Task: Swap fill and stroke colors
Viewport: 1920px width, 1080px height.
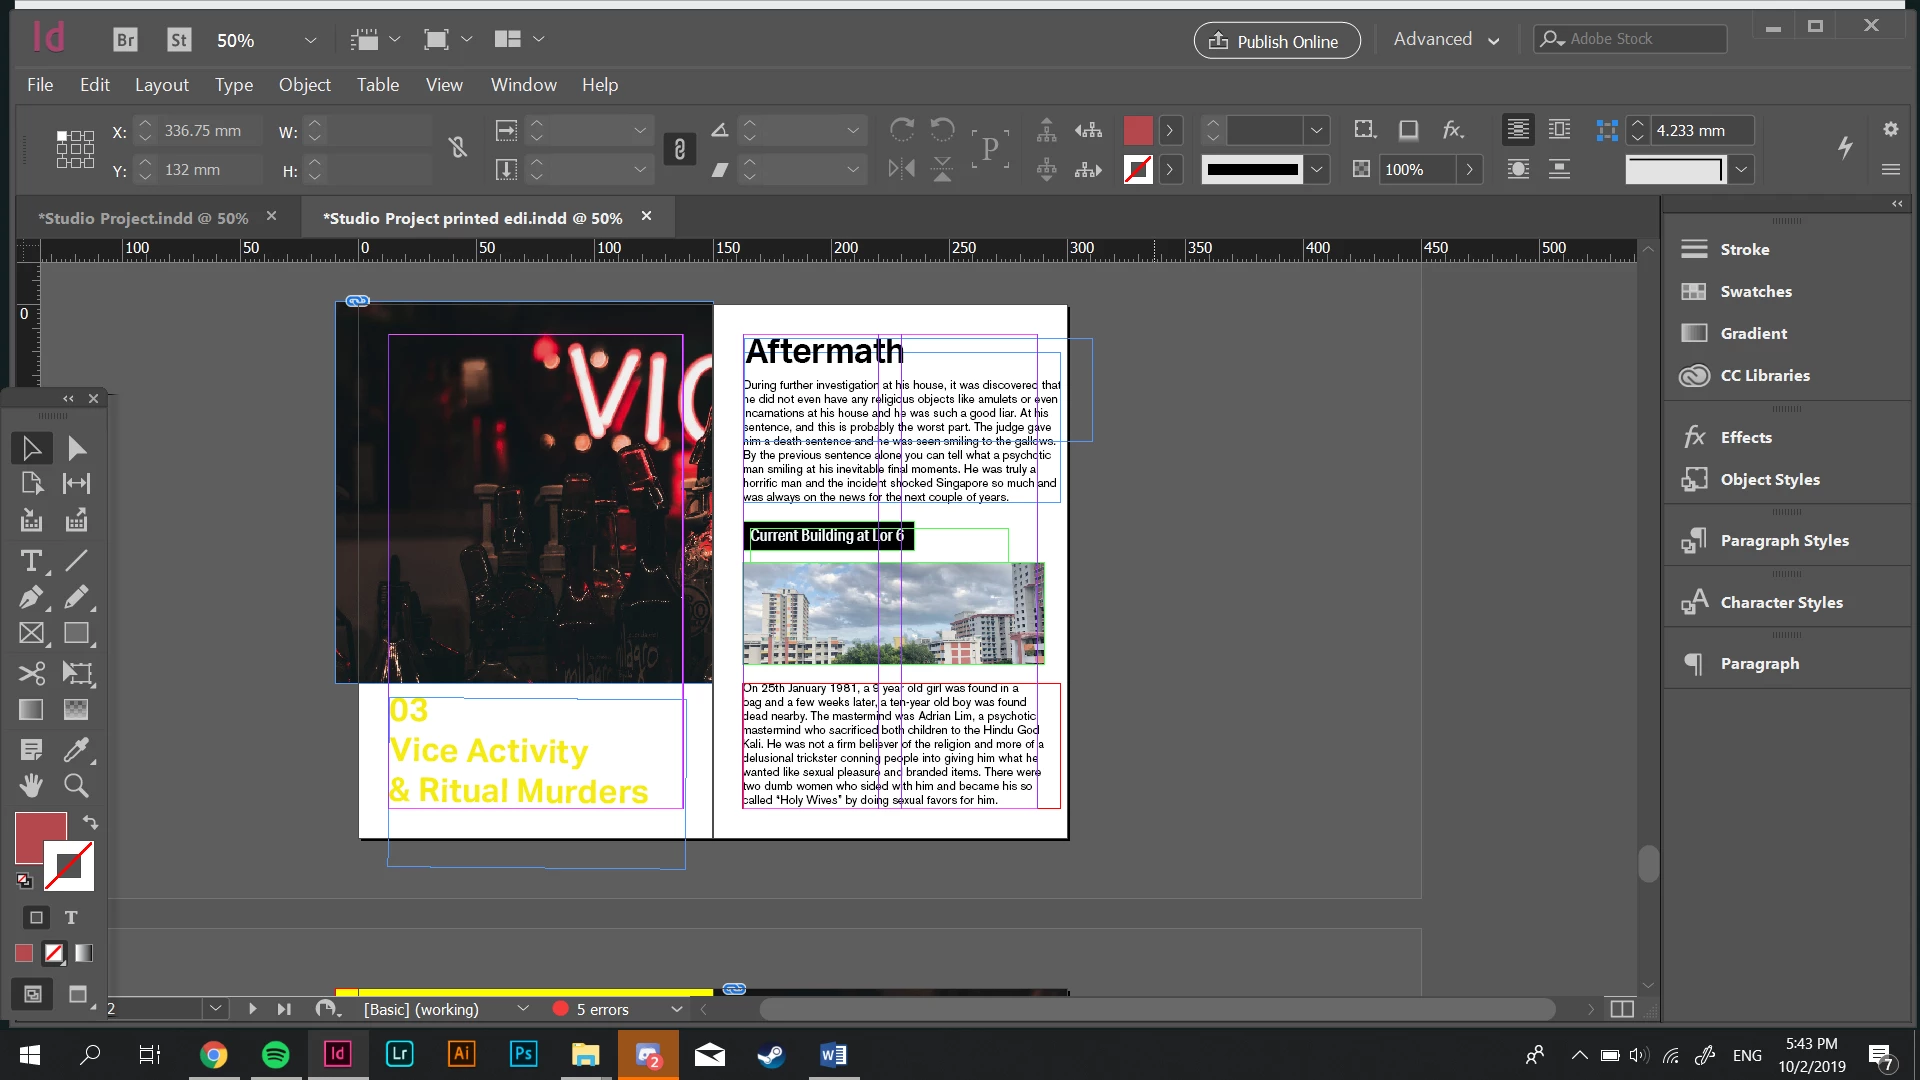Action: 90,822
